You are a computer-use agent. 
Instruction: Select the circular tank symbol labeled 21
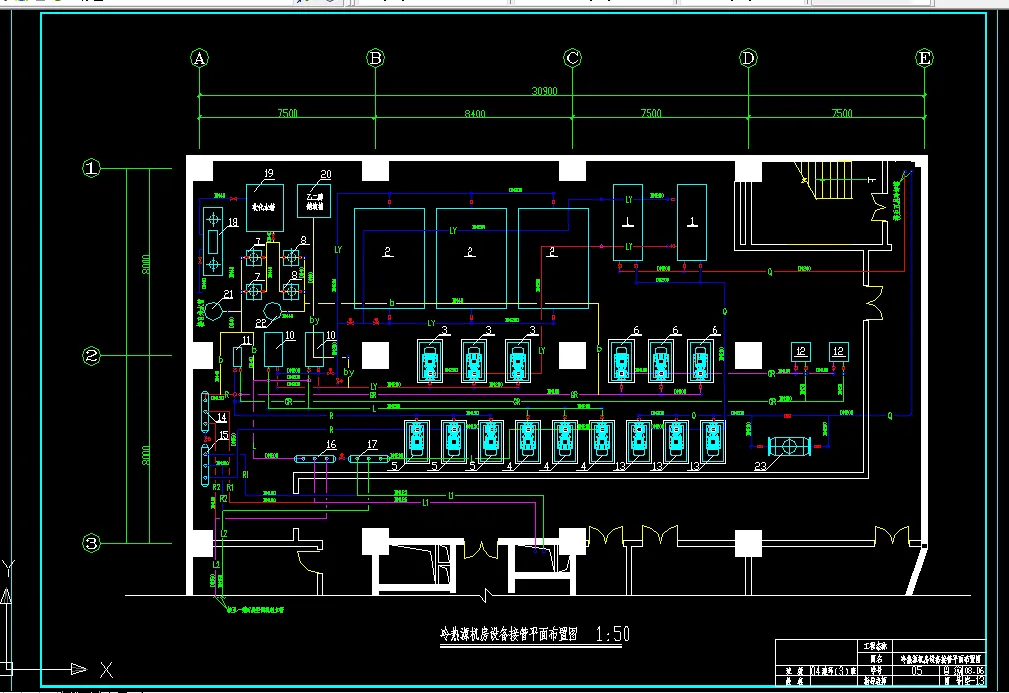pos(214,311)
